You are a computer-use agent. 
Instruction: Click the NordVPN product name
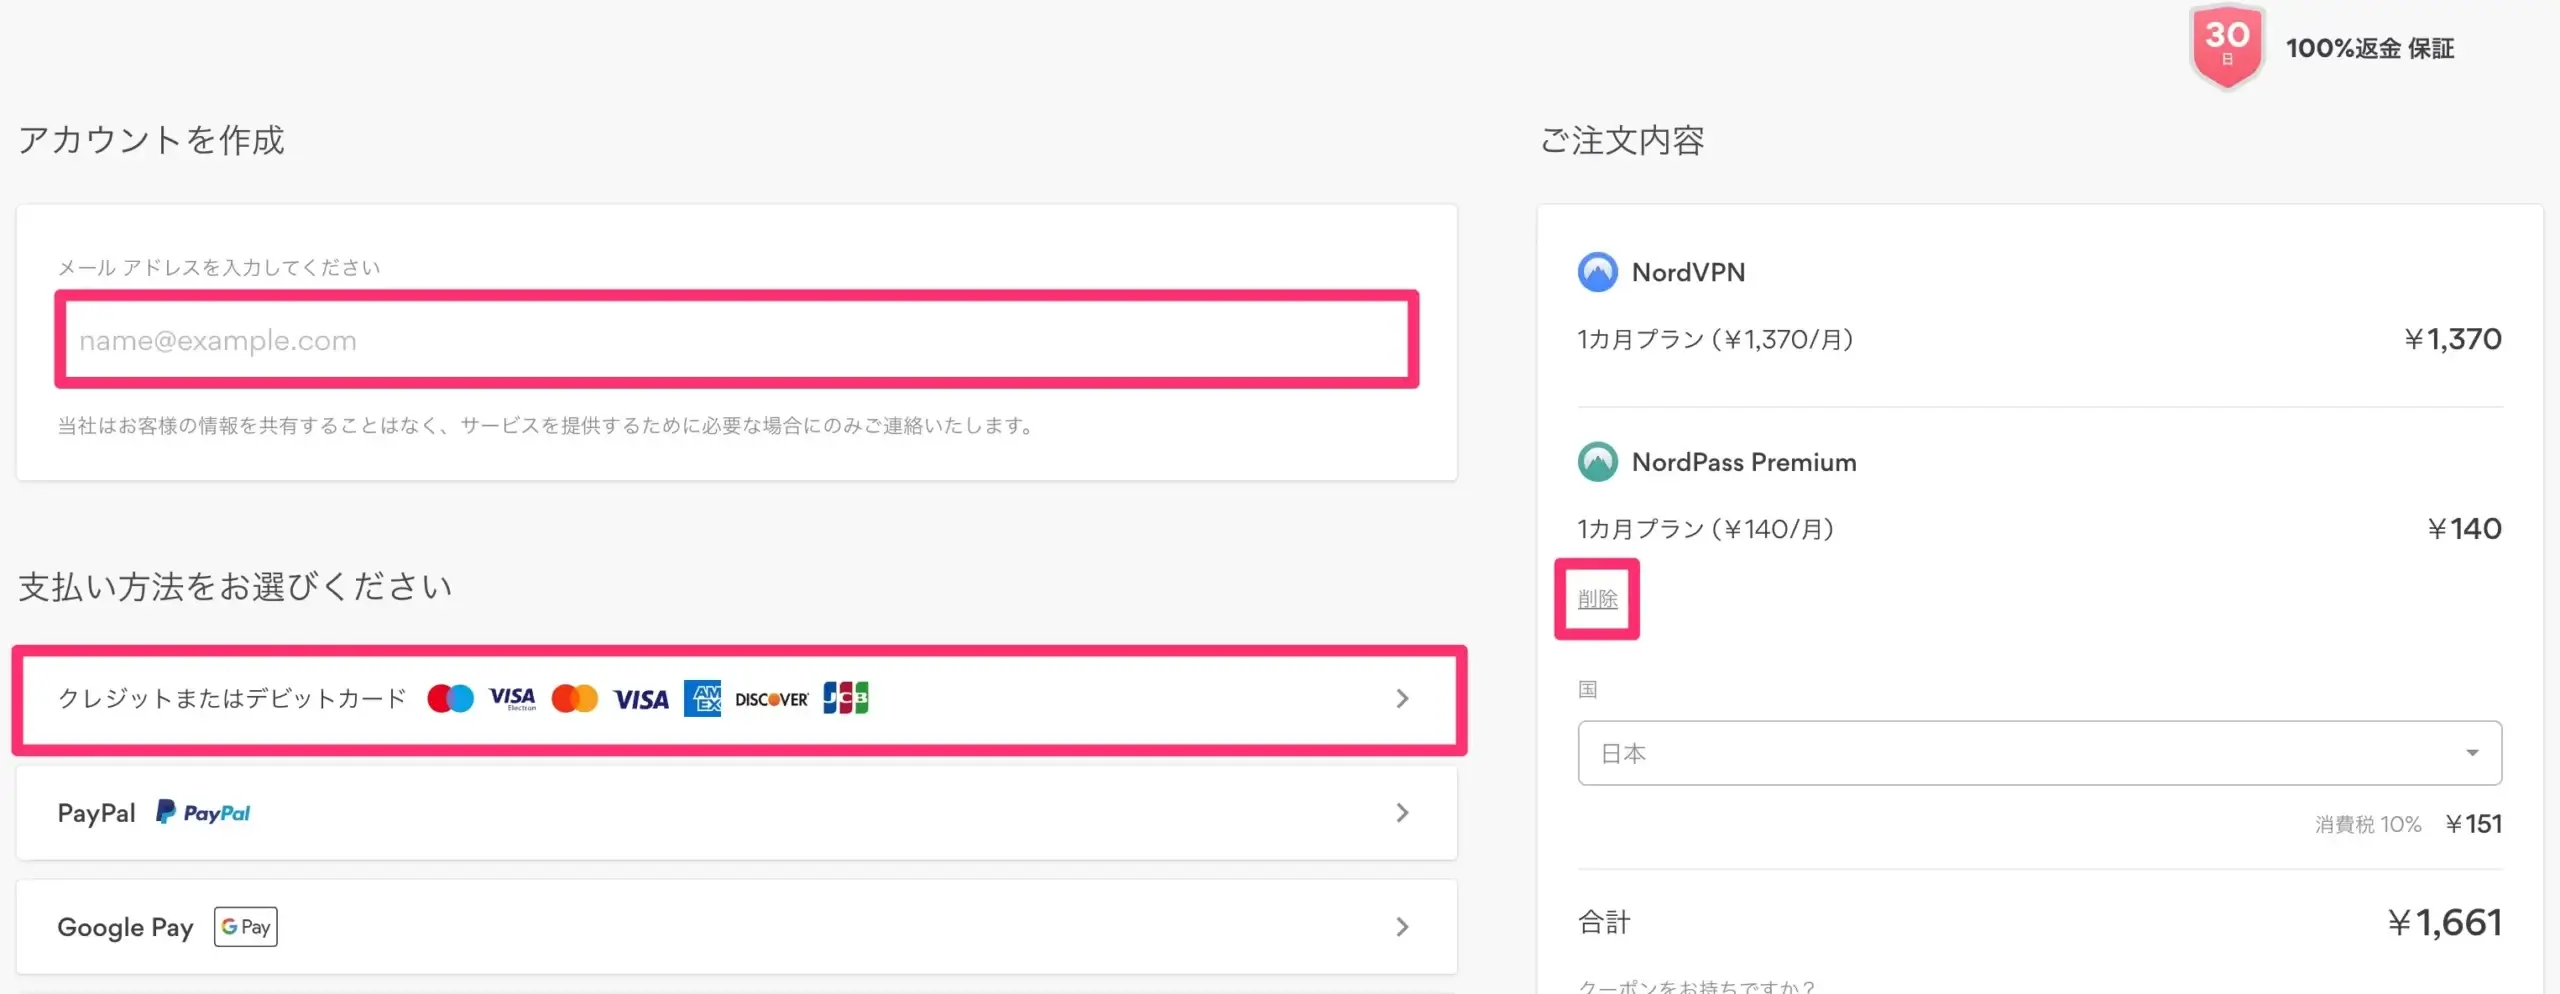click(1688, 272)
